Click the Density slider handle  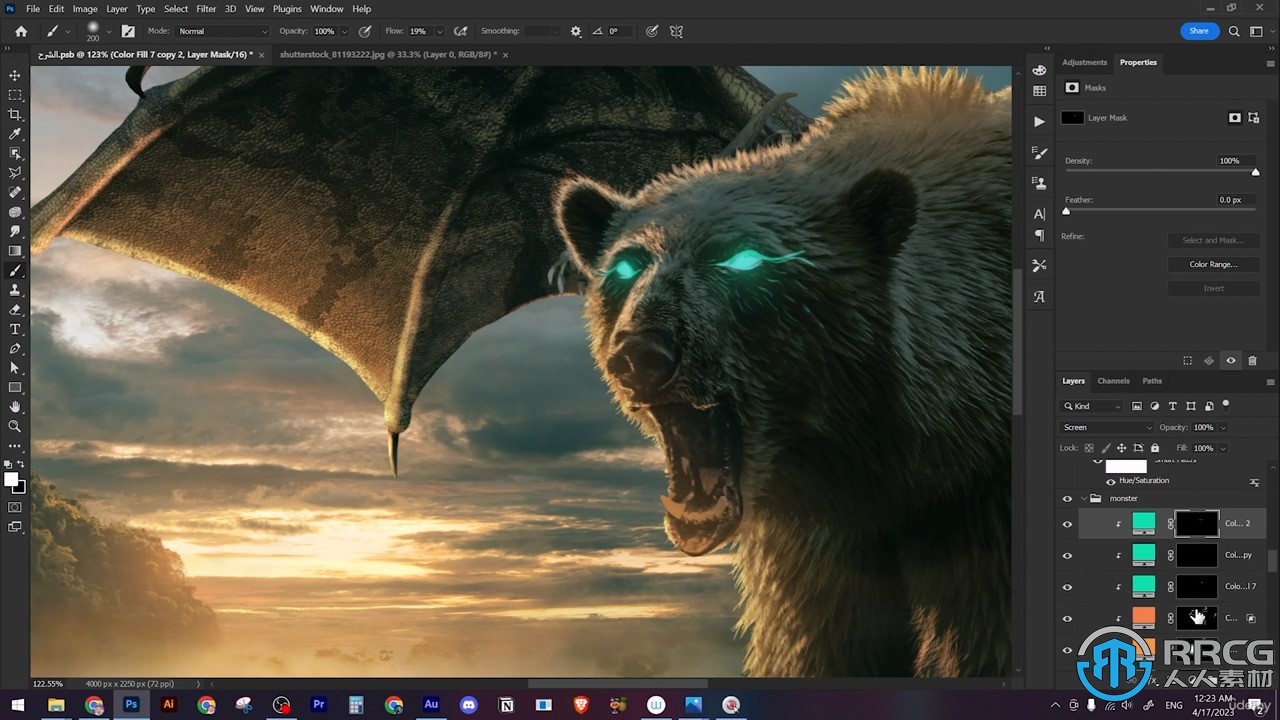pos(1255,172)
